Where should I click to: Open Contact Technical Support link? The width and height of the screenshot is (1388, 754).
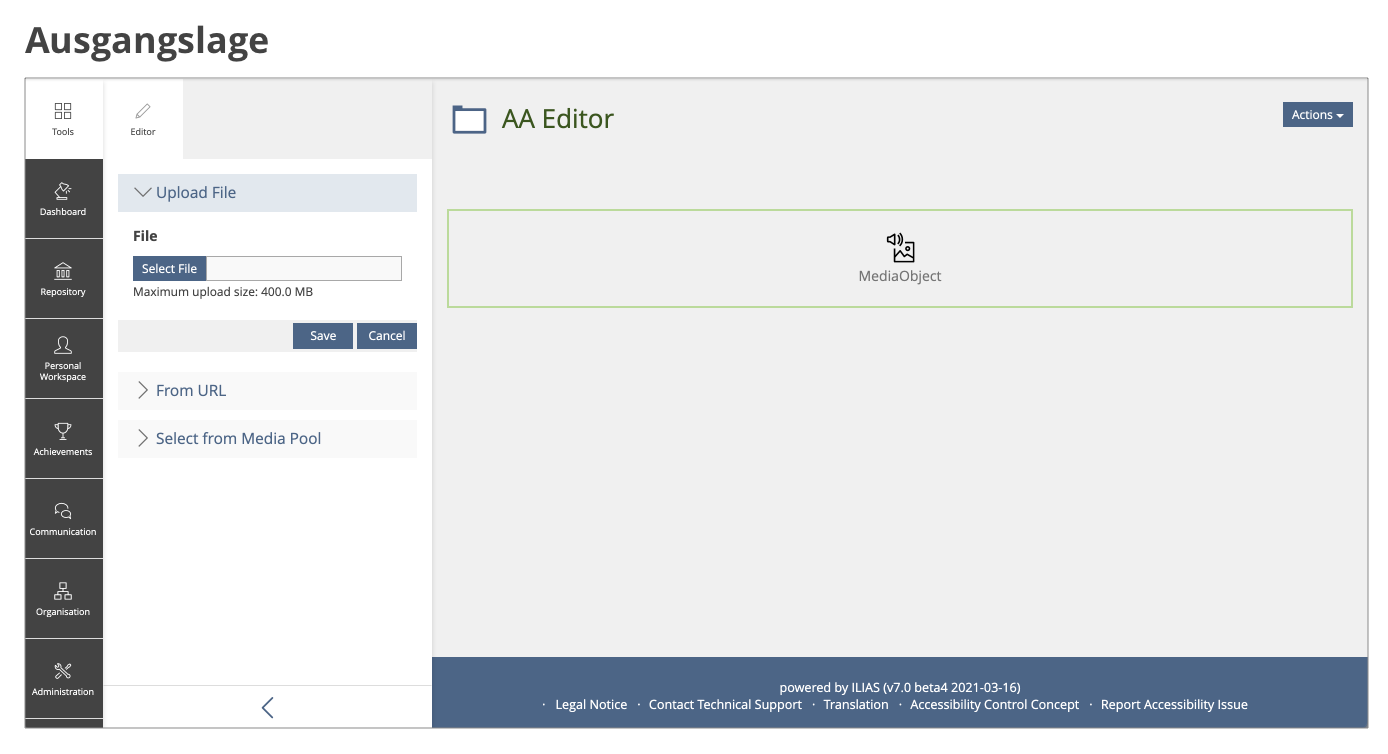[x=725, y=705]
